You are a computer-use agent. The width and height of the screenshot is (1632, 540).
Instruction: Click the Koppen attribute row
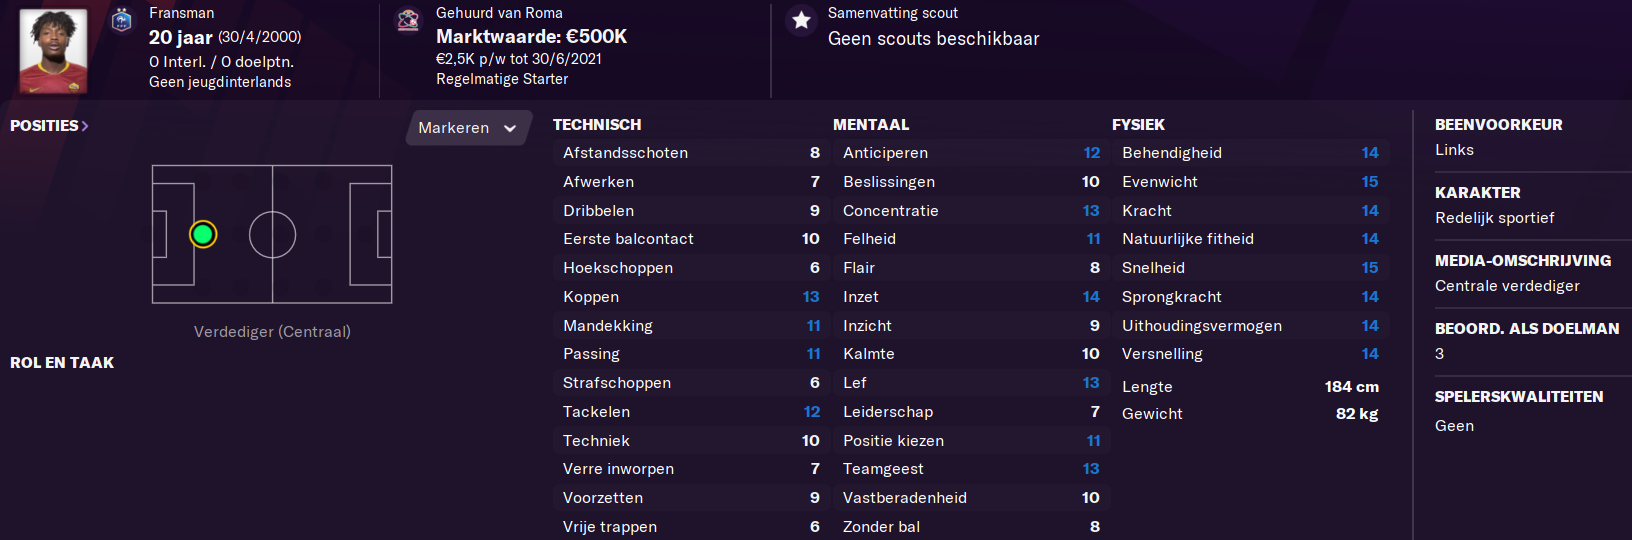tap(691, 297)
